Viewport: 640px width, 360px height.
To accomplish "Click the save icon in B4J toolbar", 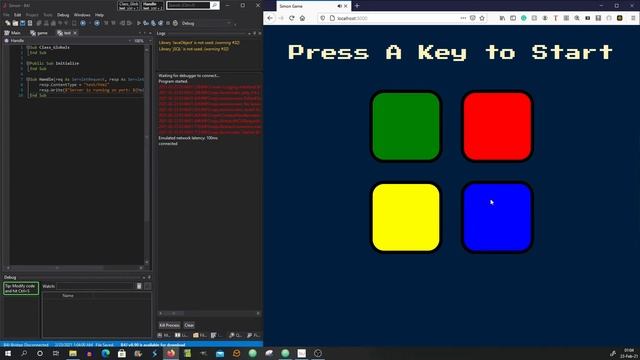I will coord(22,23).
